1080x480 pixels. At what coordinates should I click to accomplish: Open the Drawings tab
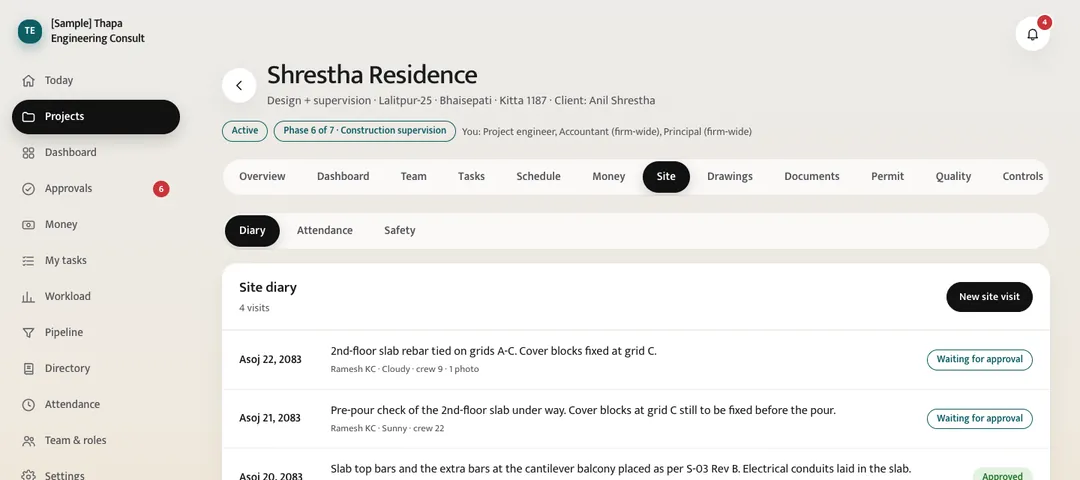tap(730, 176)
